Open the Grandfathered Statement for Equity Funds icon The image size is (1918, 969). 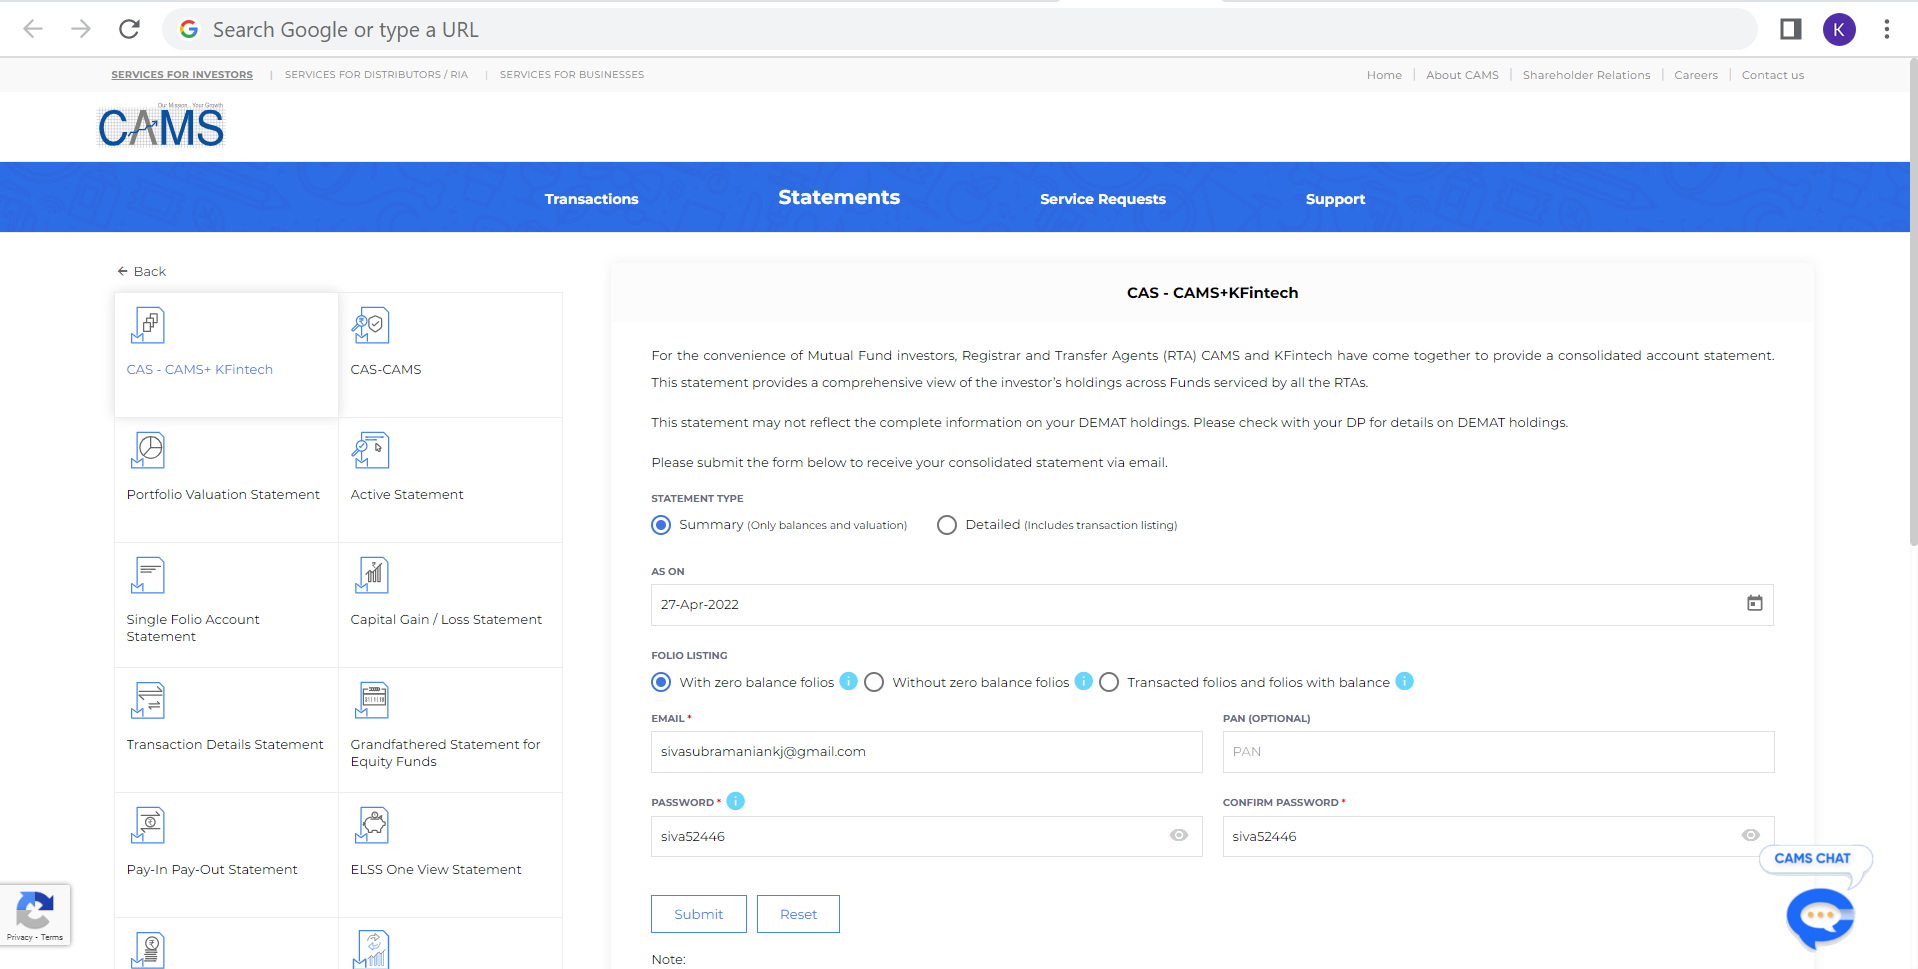372,700
